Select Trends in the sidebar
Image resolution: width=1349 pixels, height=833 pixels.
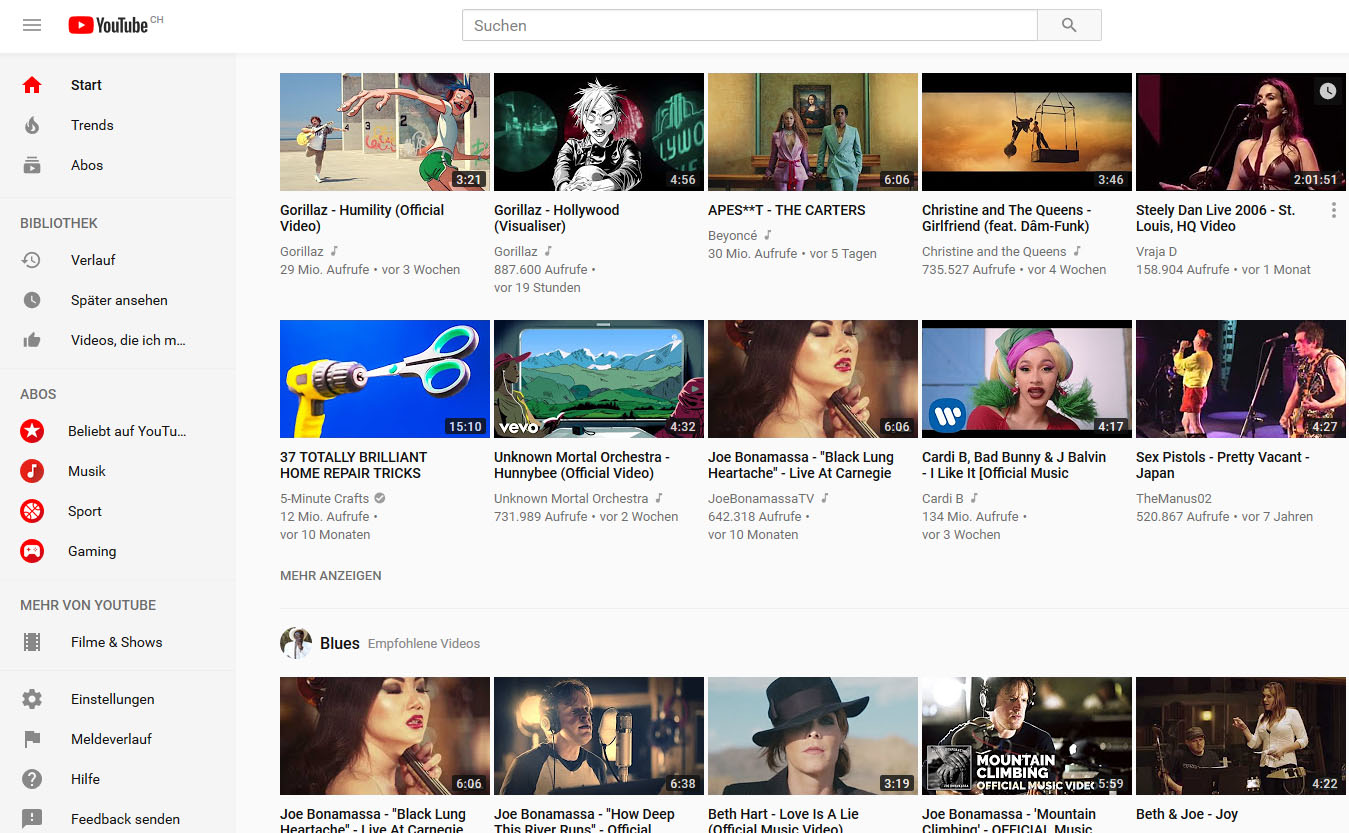(x=92, y=125)
